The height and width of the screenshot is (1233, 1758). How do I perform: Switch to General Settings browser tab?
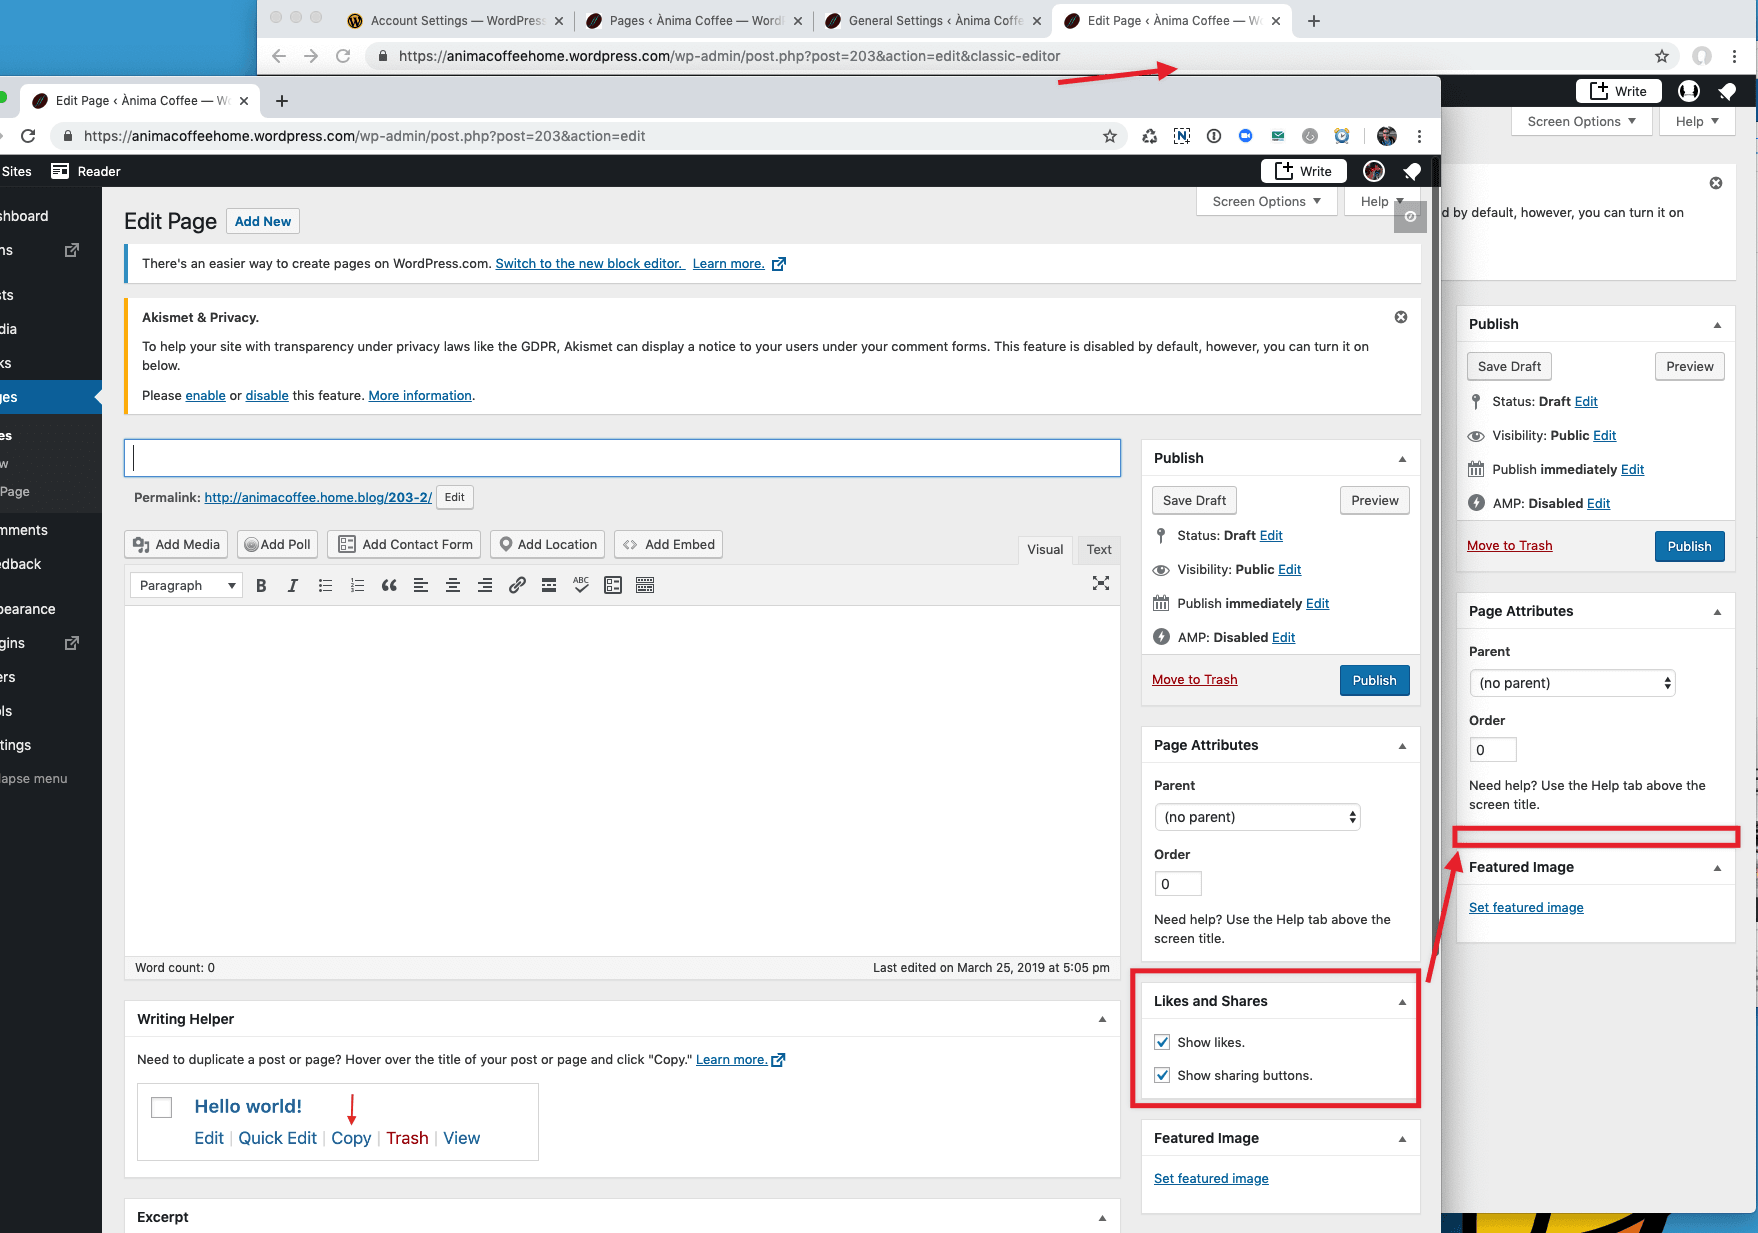(x=934, y=21)
